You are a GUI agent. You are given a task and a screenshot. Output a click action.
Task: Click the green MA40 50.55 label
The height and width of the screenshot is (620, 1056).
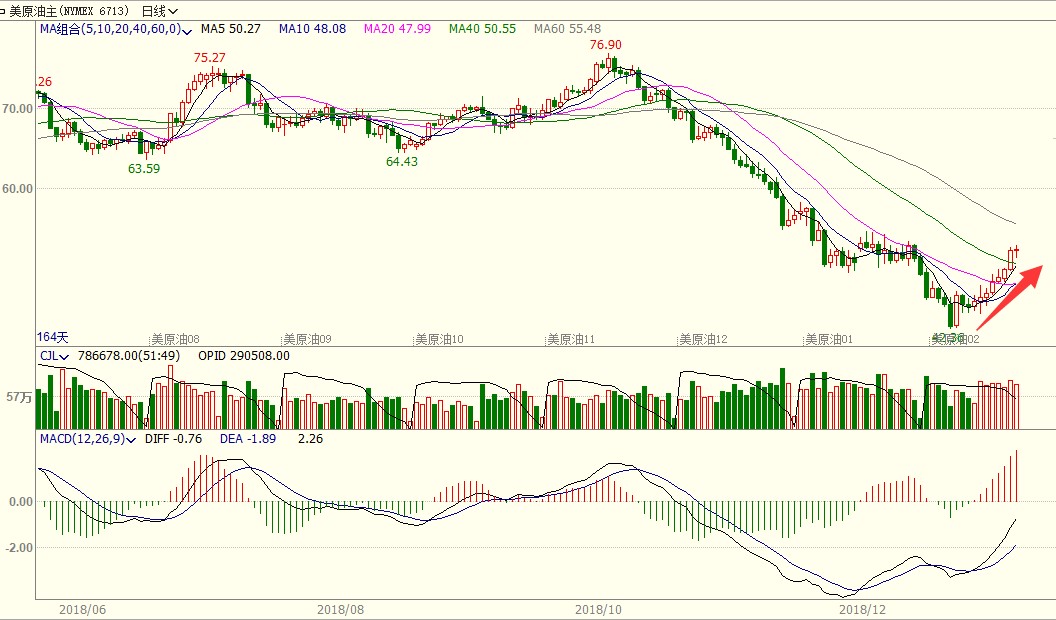482,29
